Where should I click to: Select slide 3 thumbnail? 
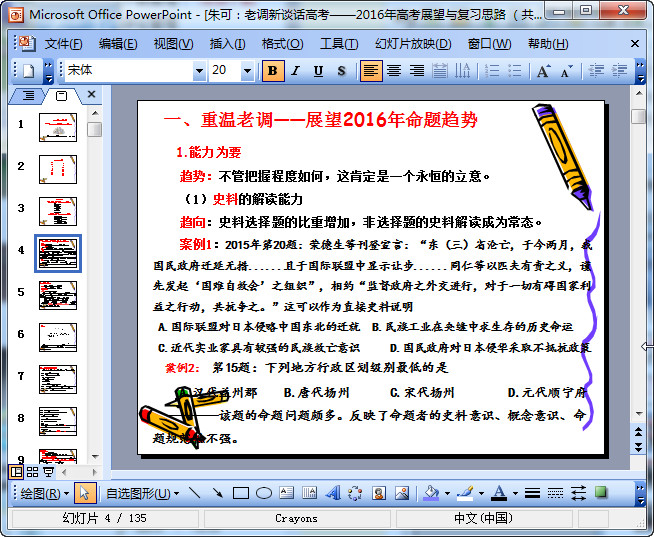[58, 211]
